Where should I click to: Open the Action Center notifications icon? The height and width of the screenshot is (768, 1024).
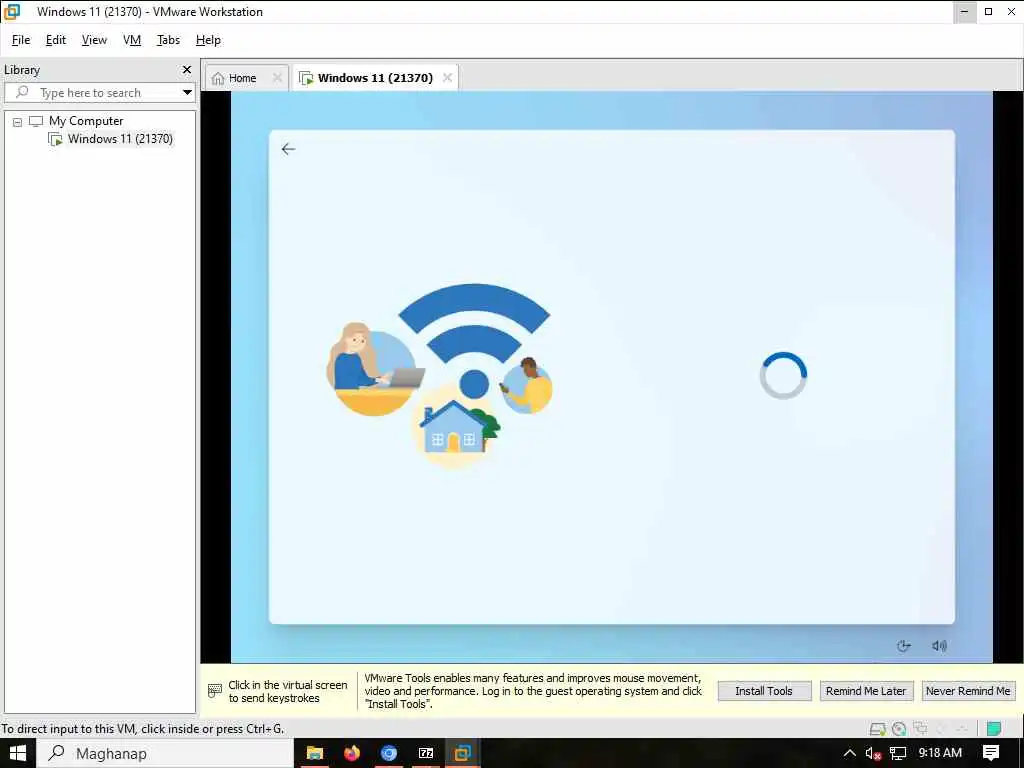991,754
